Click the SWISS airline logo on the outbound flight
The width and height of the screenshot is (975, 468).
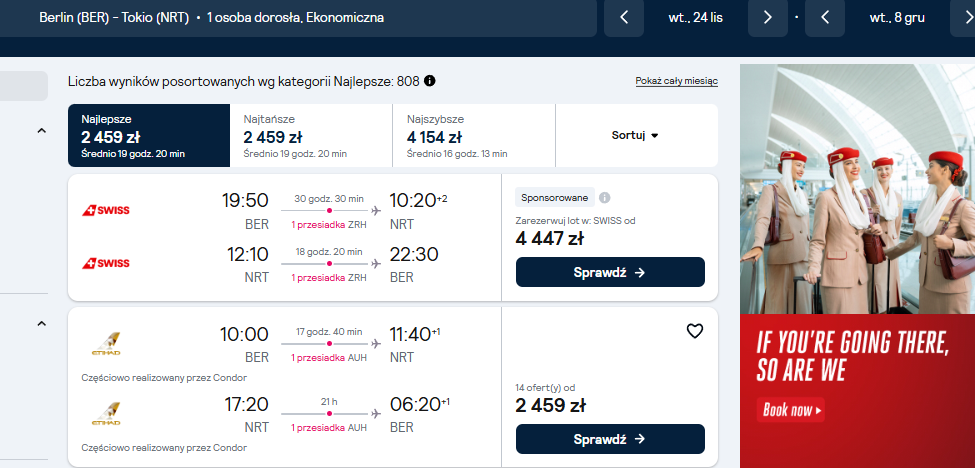tap(106, 211)
